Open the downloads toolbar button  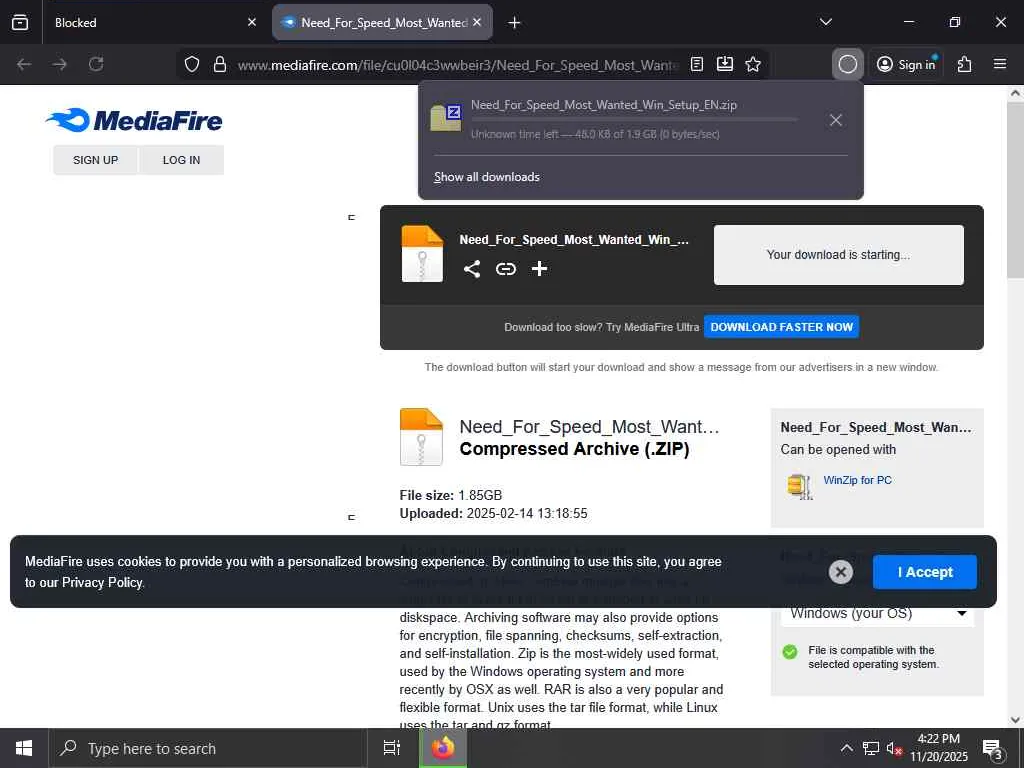point(725,64)
